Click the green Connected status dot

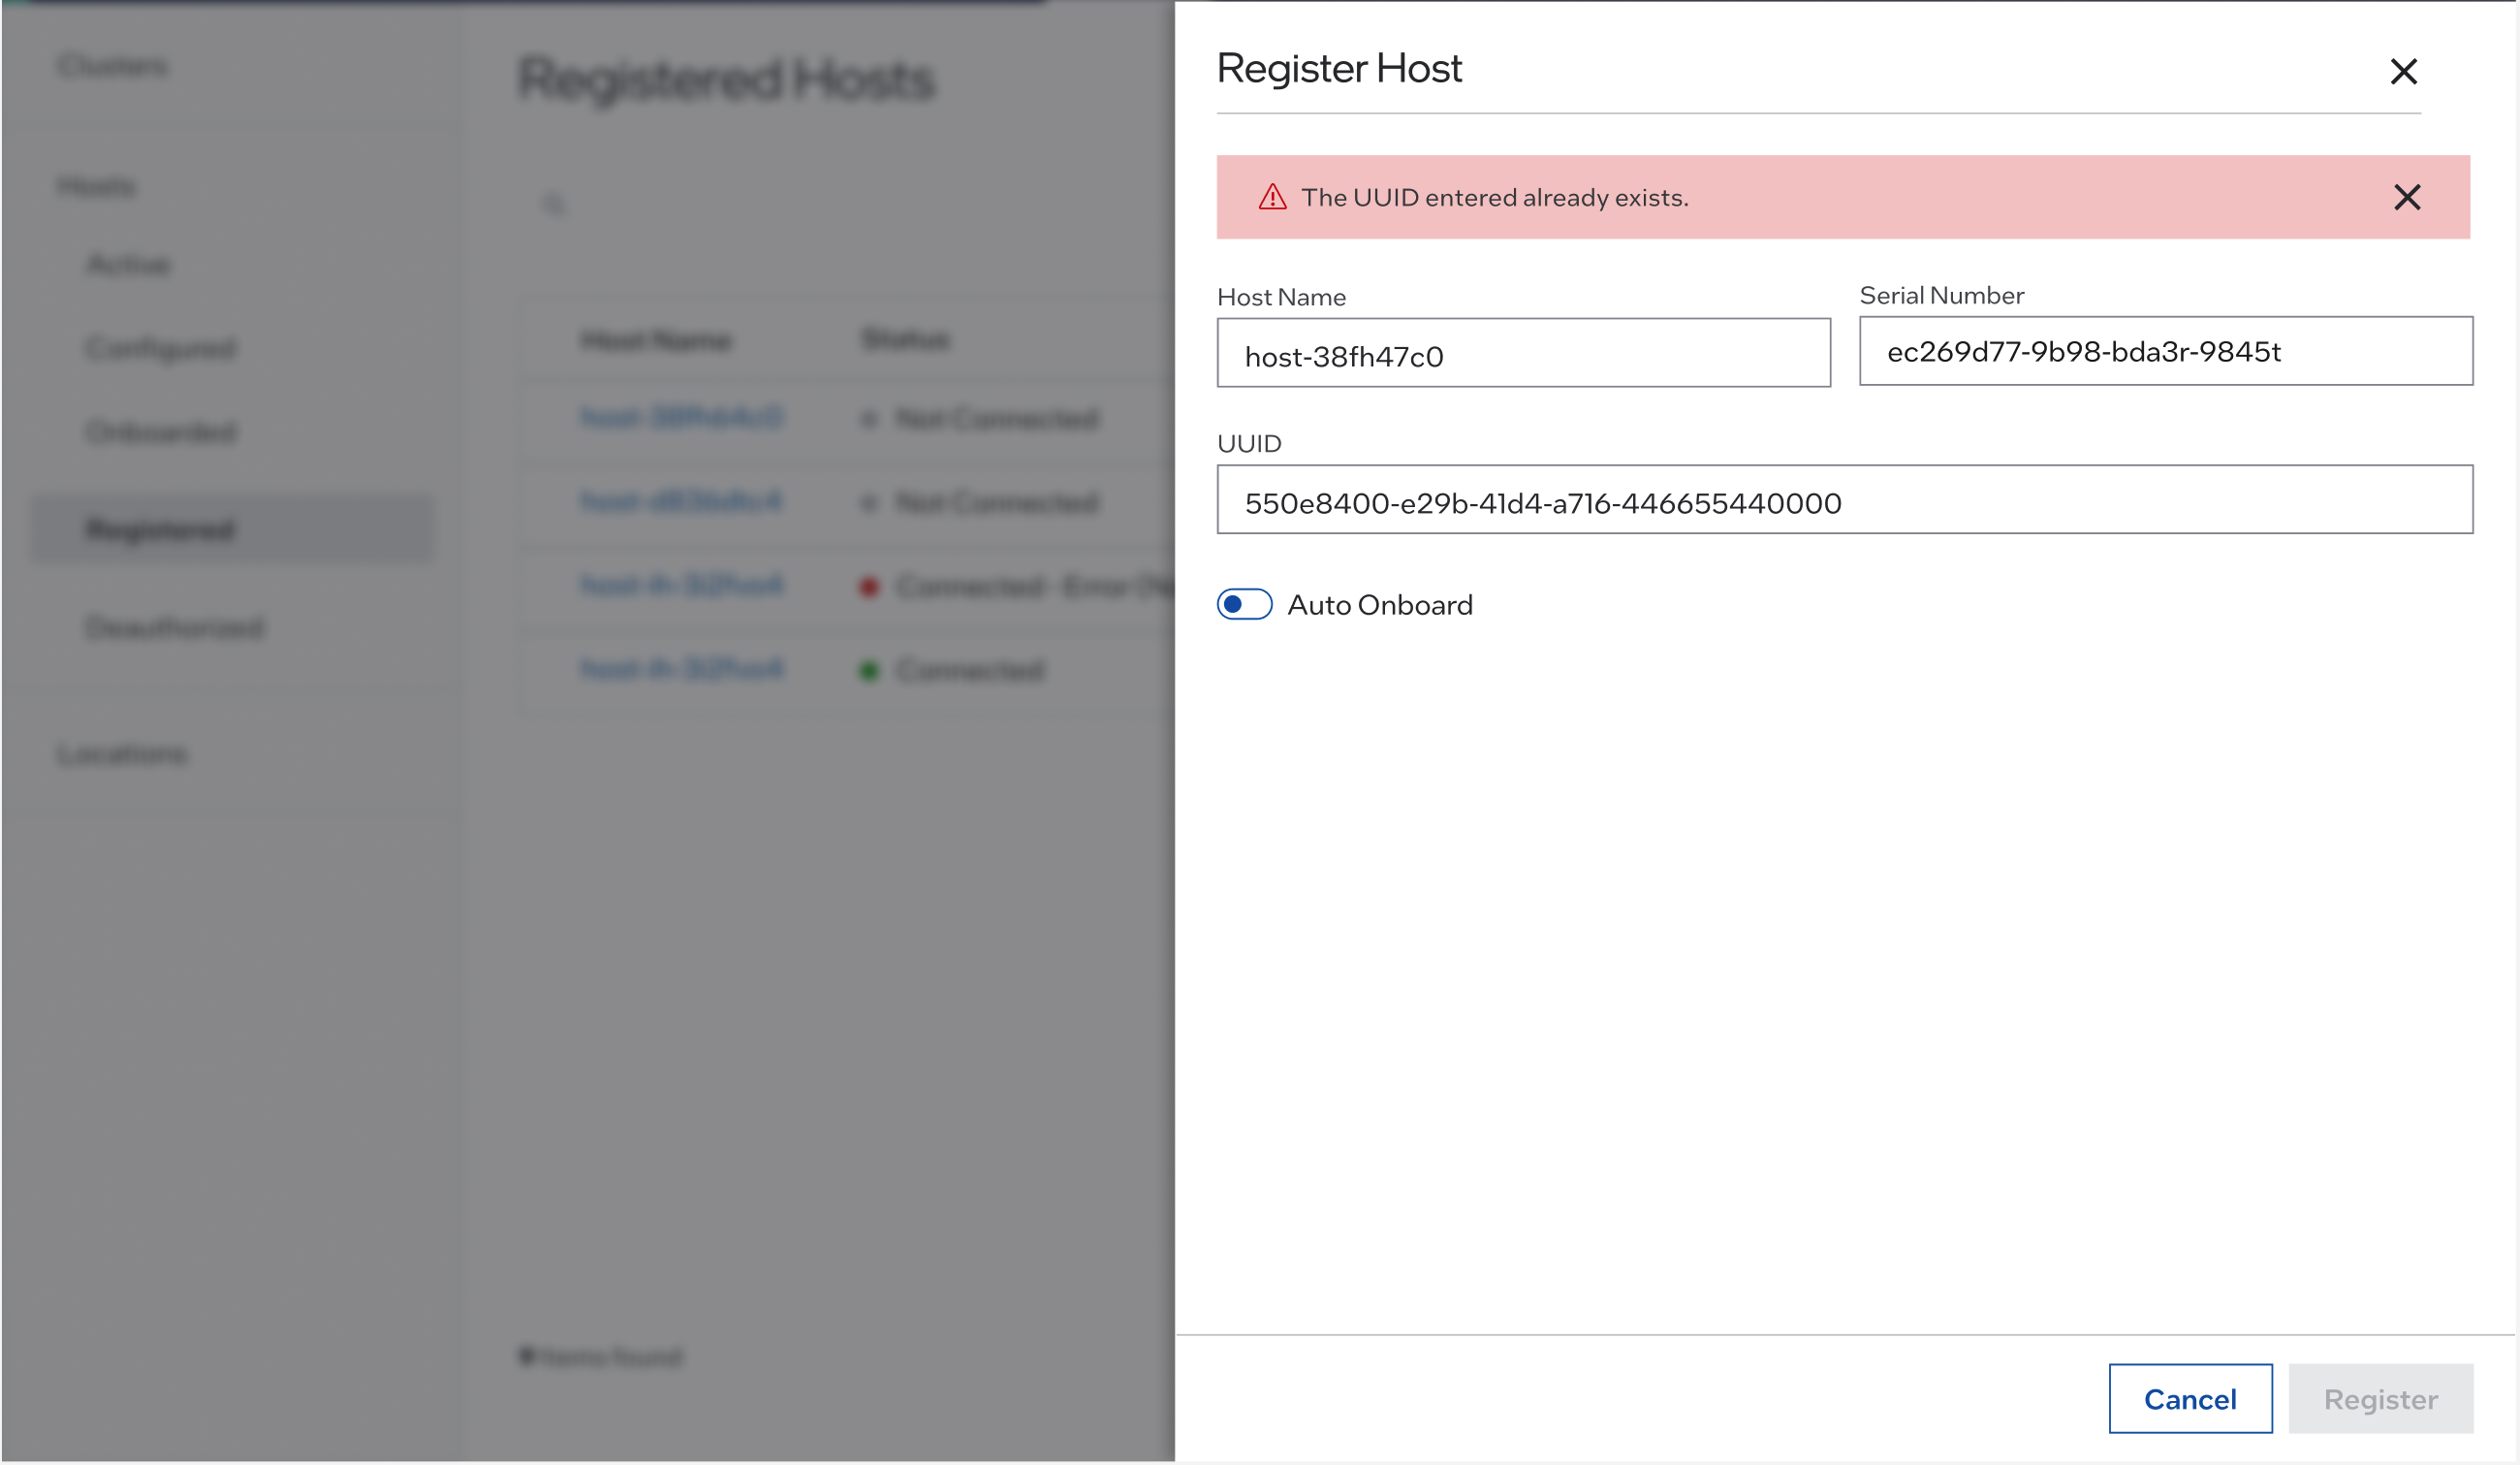tap(870, 670)
